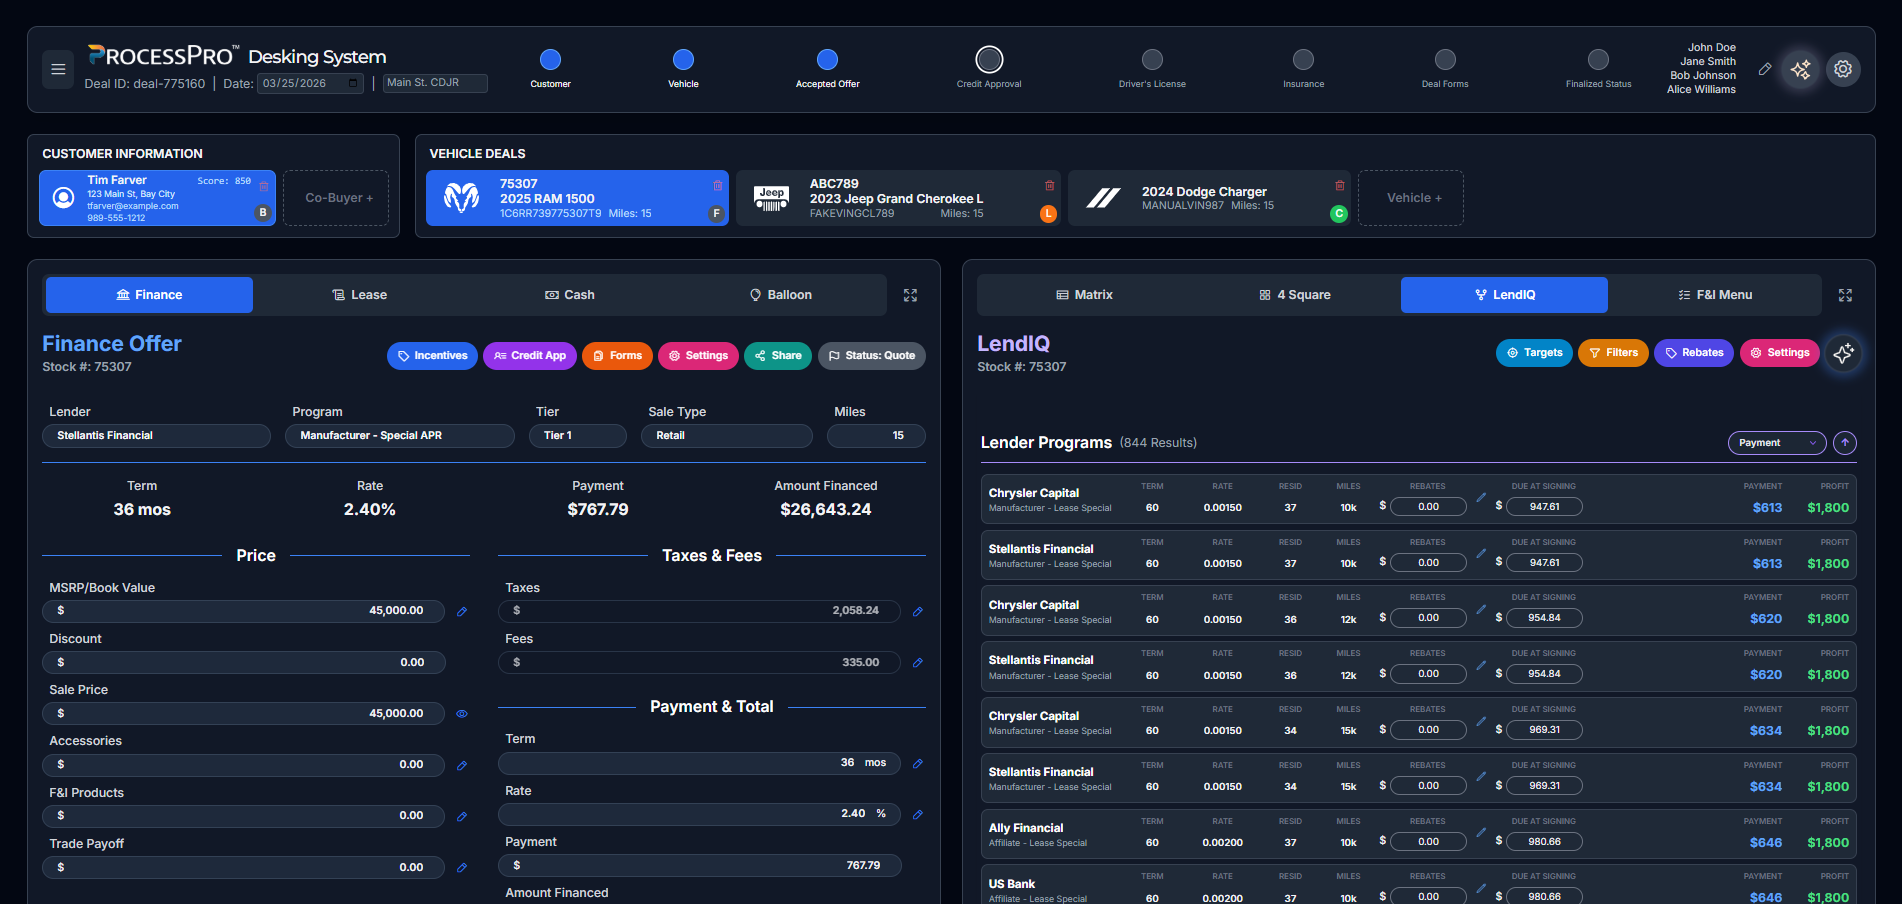Open the Tier 1 dropdown
1902x904 pixels.
578,436
